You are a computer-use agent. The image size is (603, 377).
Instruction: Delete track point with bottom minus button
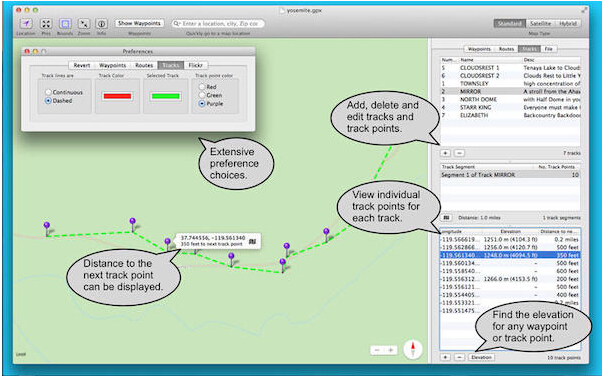460,357
